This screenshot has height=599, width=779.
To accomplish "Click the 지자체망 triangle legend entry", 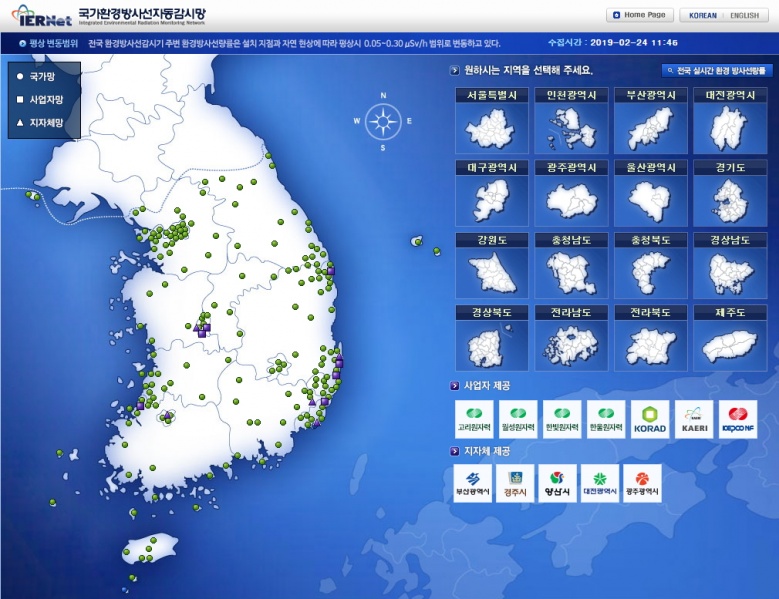I will tap(40, 122).
